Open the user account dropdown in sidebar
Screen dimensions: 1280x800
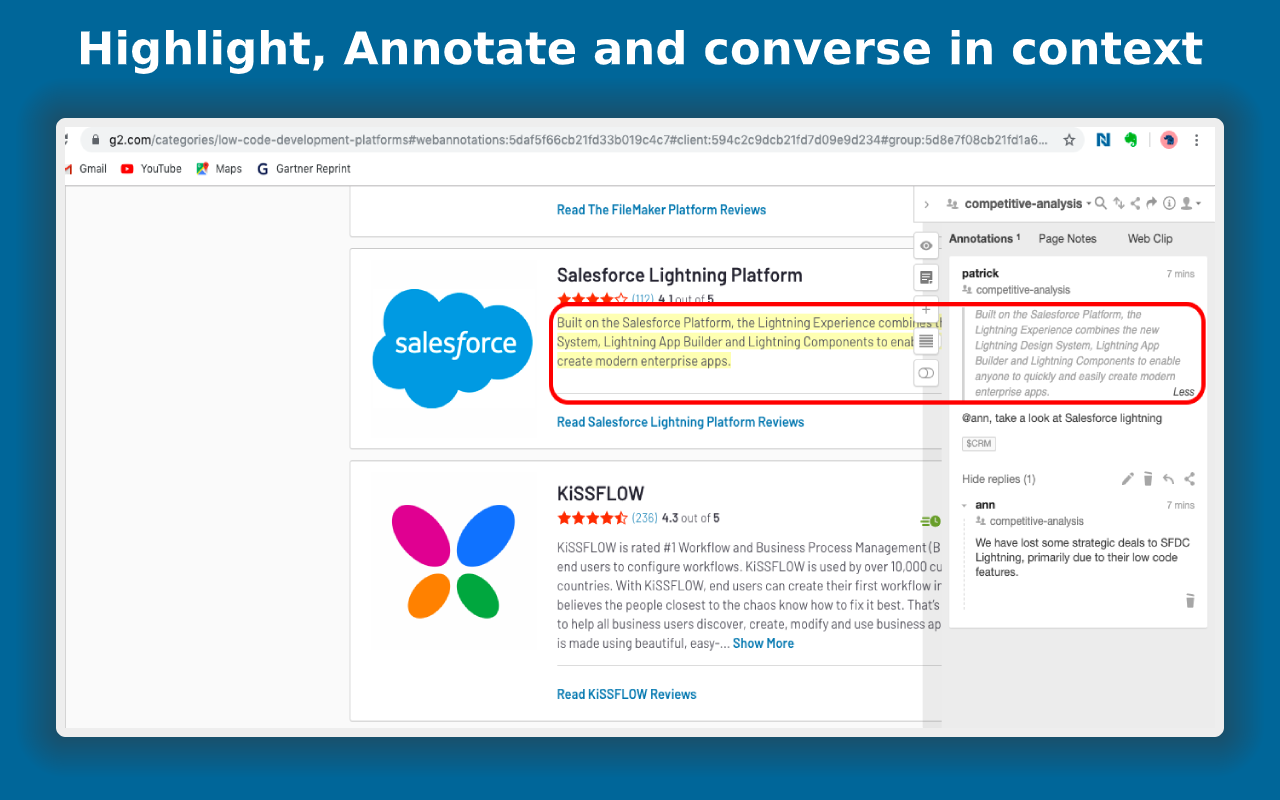tap(1188, 203)
